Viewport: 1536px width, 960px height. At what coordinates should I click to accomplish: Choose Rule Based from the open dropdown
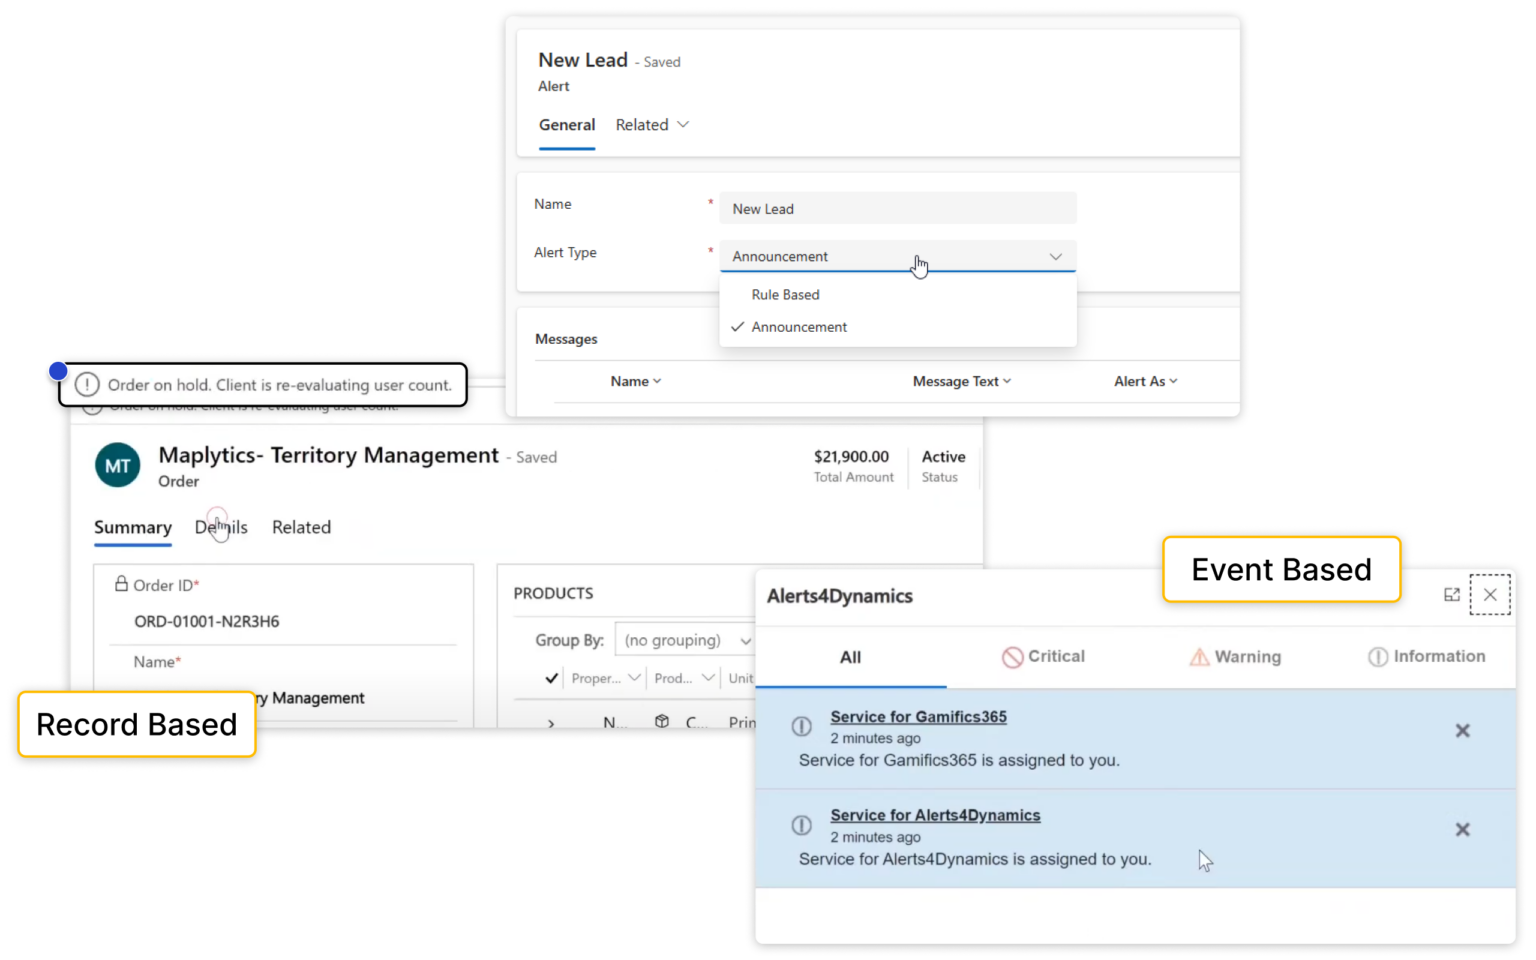785,294
